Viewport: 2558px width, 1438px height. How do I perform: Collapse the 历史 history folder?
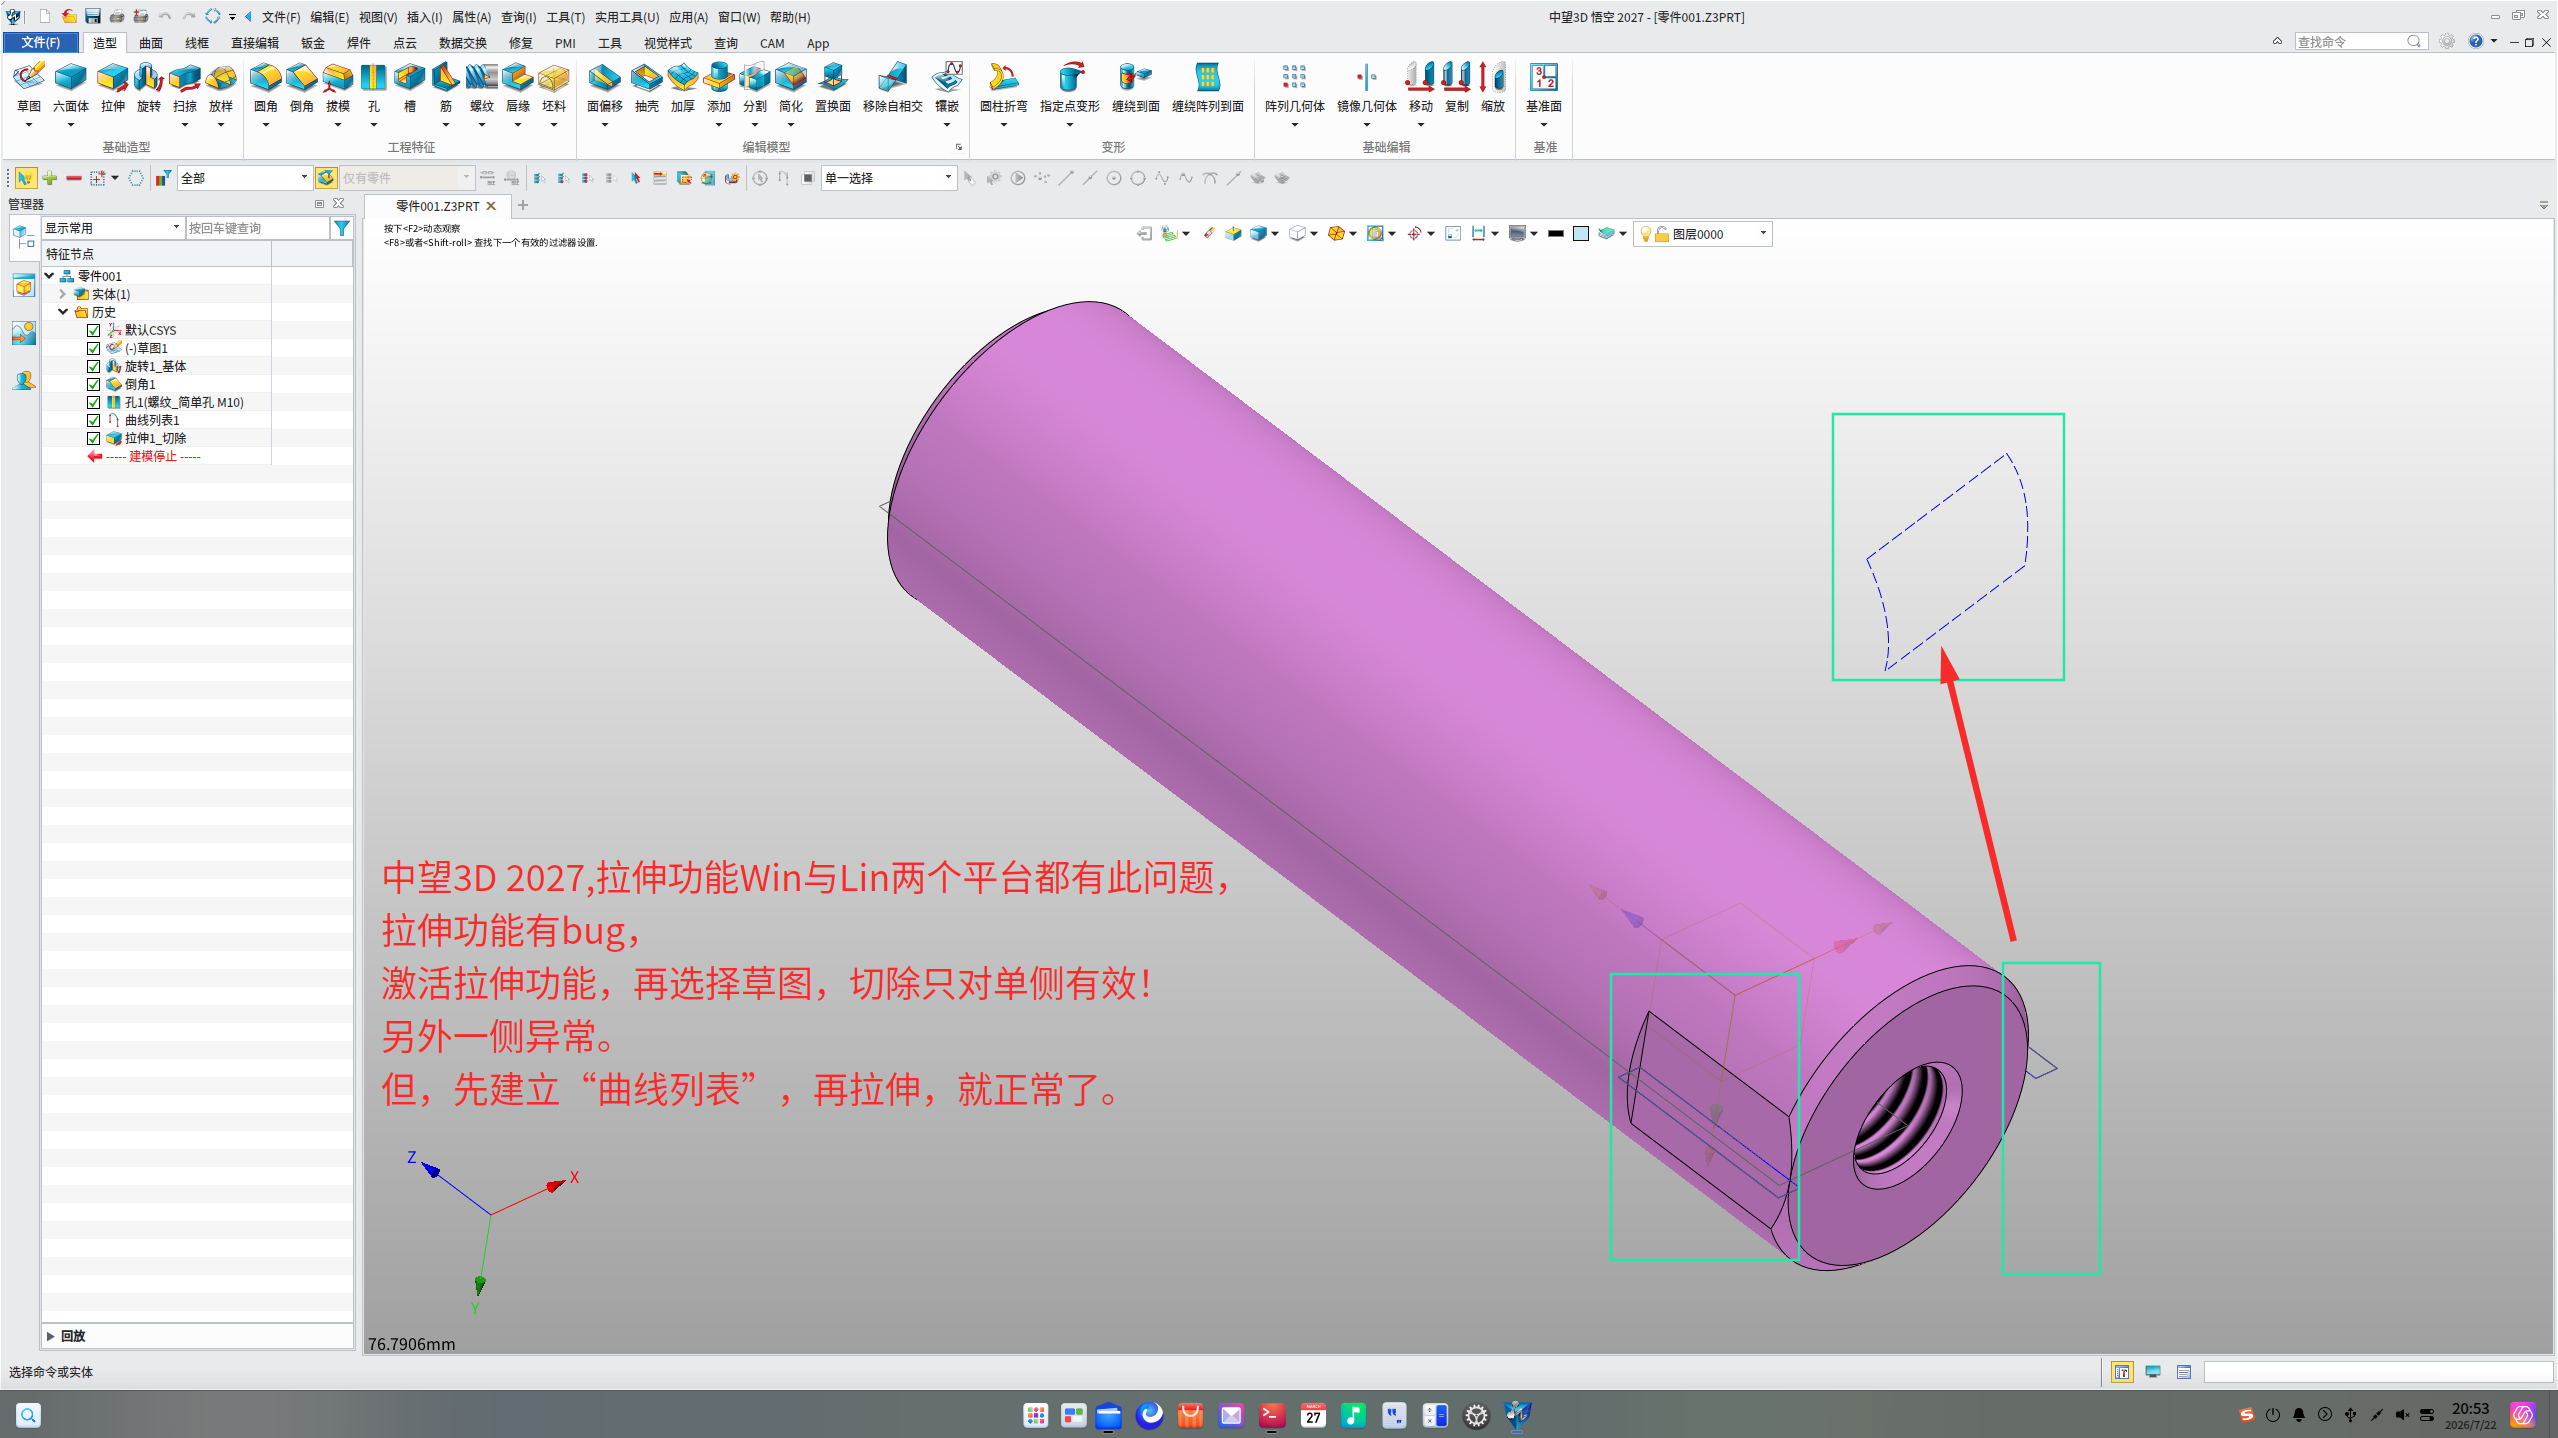pos(63,312)
